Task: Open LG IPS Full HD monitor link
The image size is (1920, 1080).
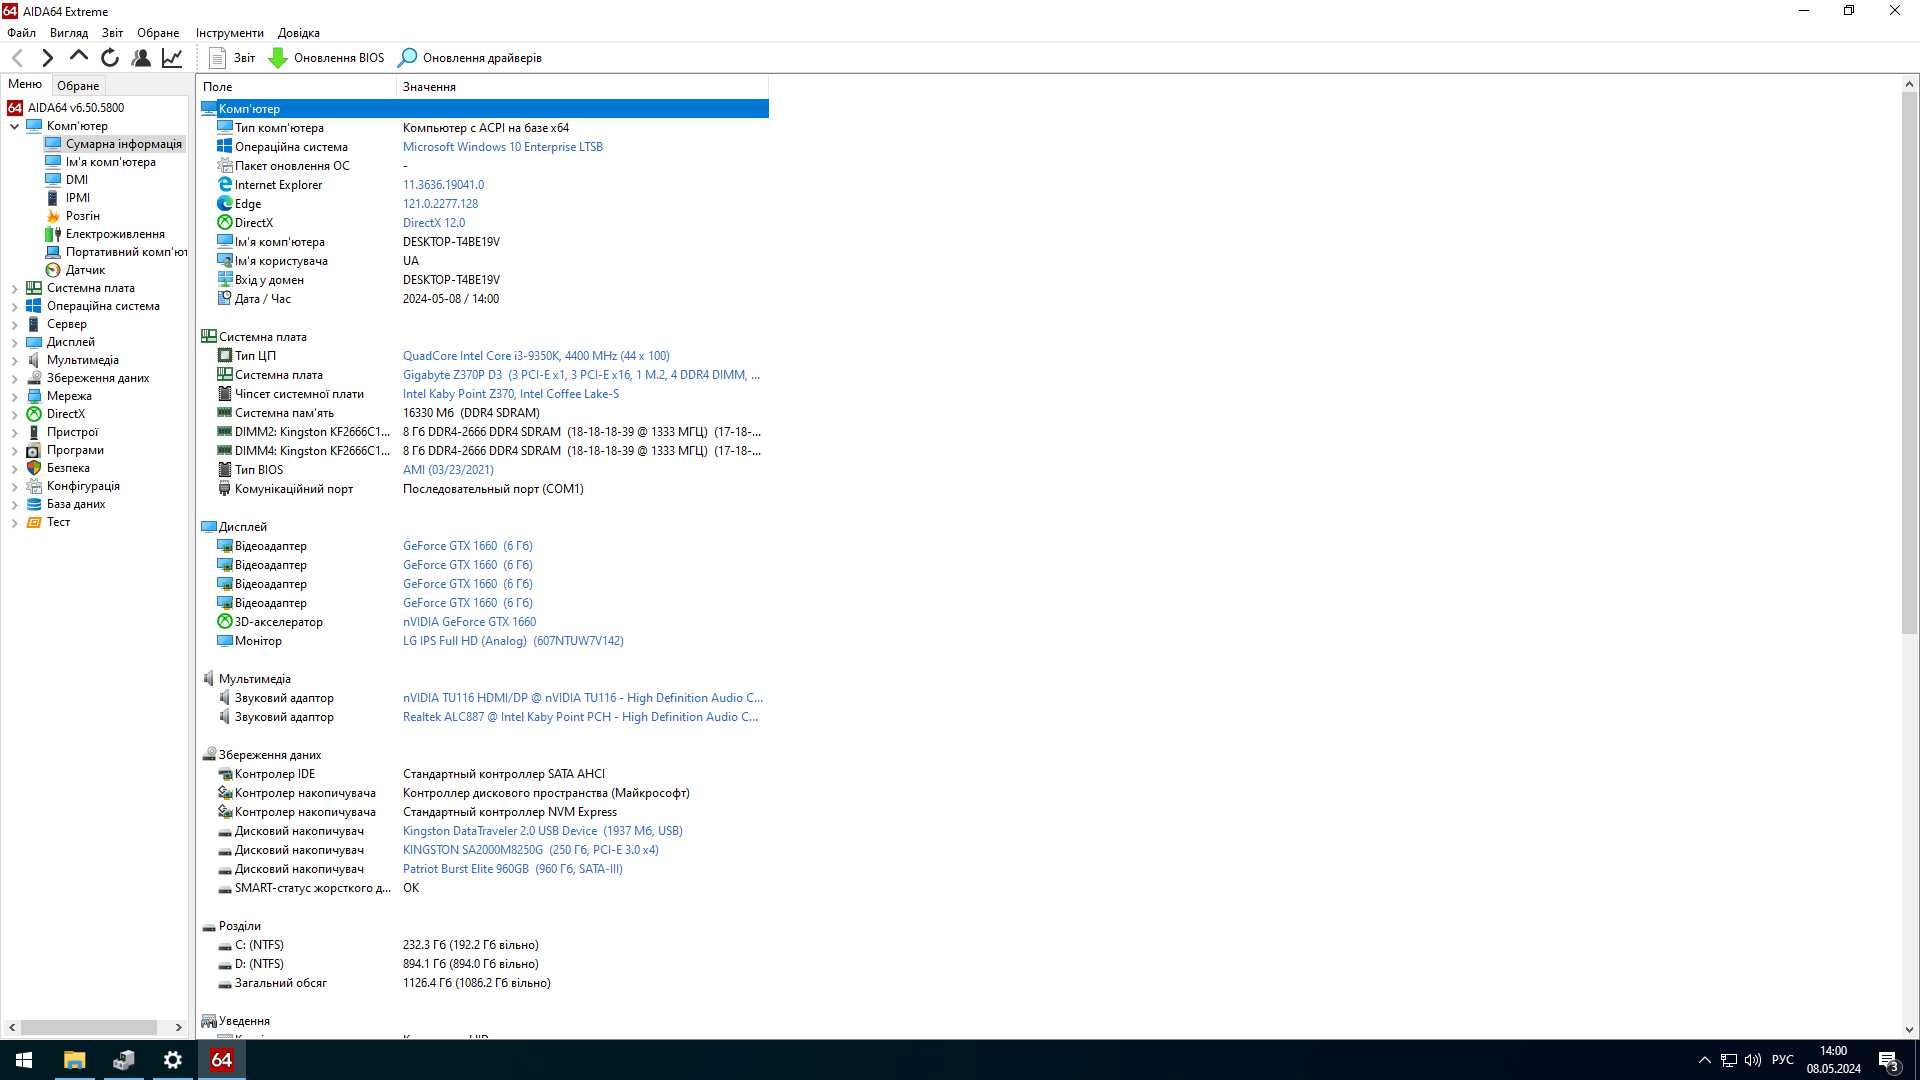Action: pyautogui.click(x=513, y=641)
